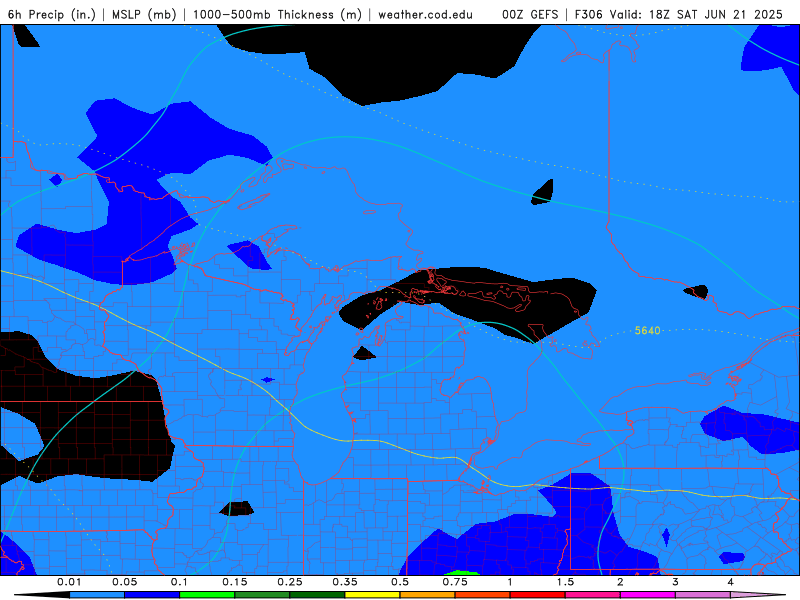The image size is (800, 600).
Task: Click the 0.5 legend value
Action: point(400,582)
